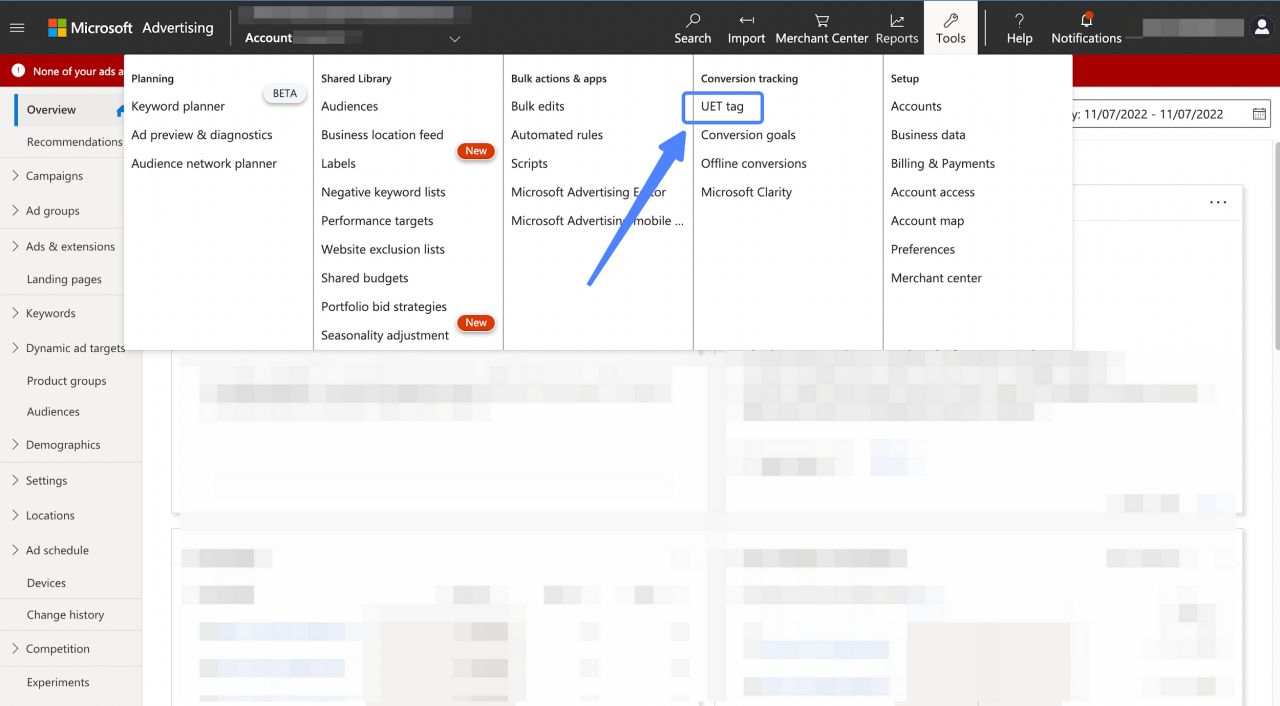
Task: Expand Locations in the sidebar
Action: (x=15, y=515)
